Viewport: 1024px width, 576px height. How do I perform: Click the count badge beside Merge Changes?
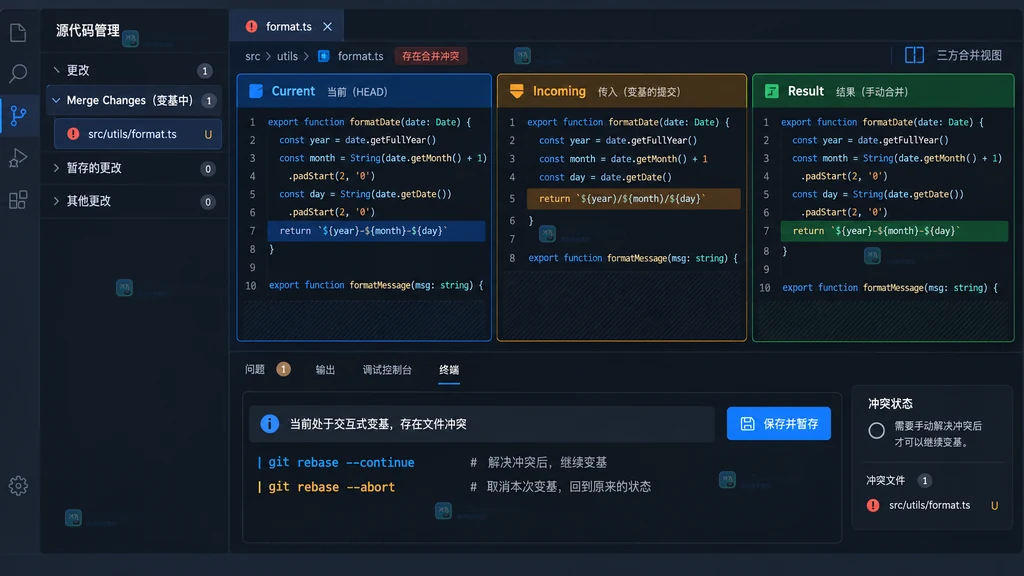click(208, 101)
